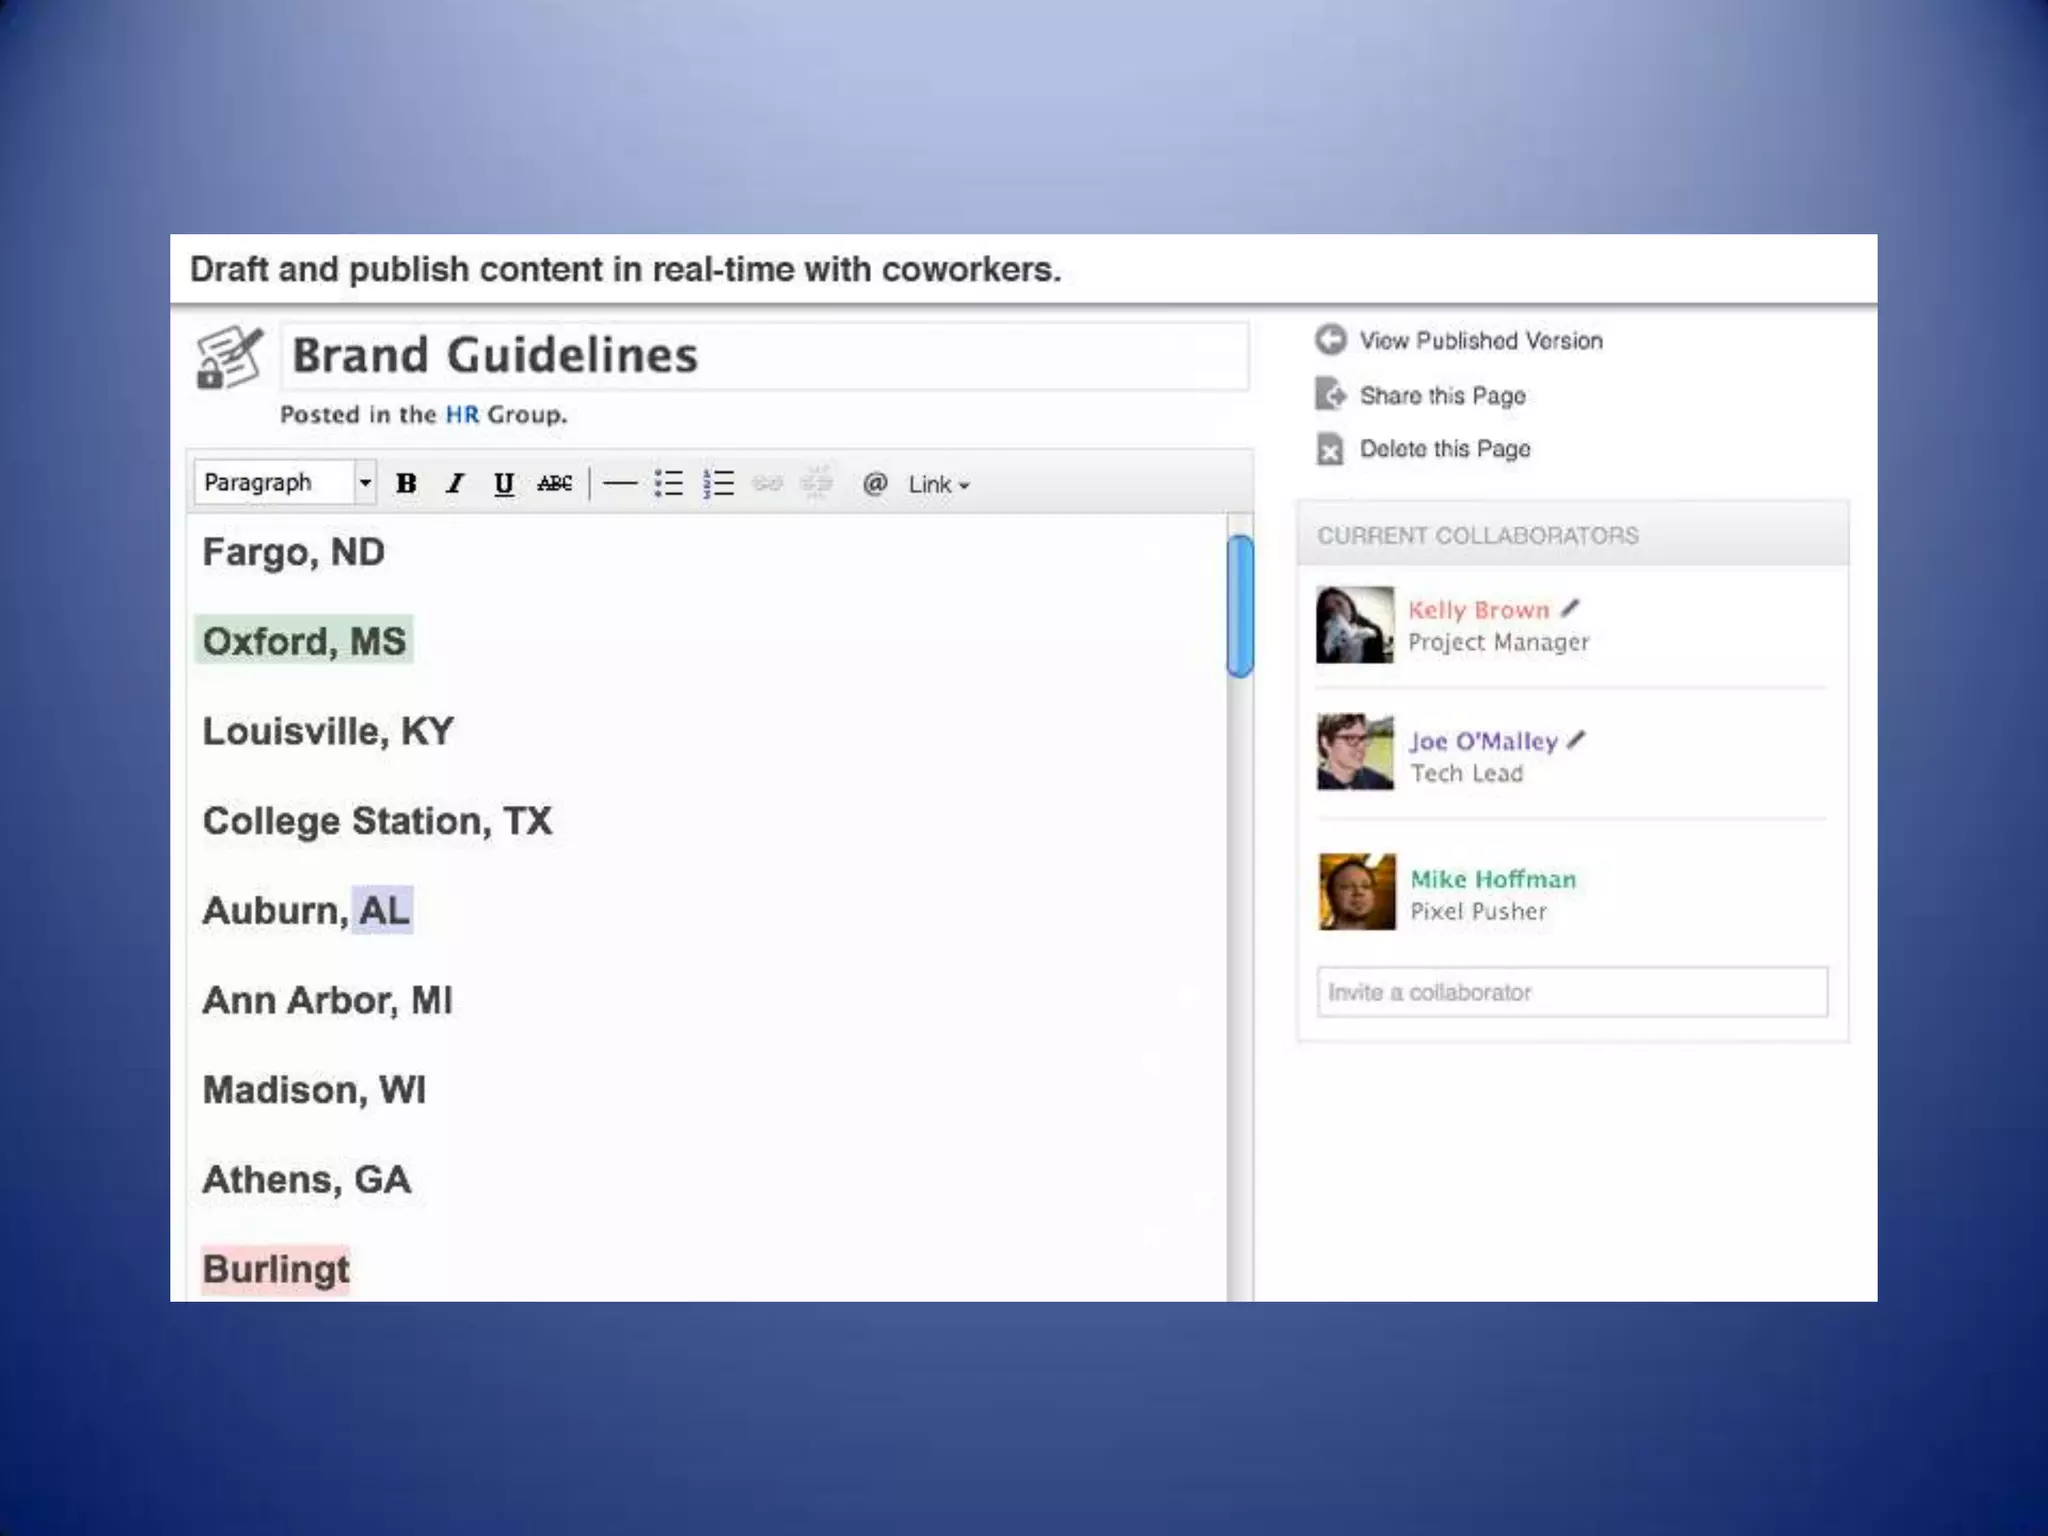
Task: Click the Delete this Page X icon
Action: coord(1330,450)
